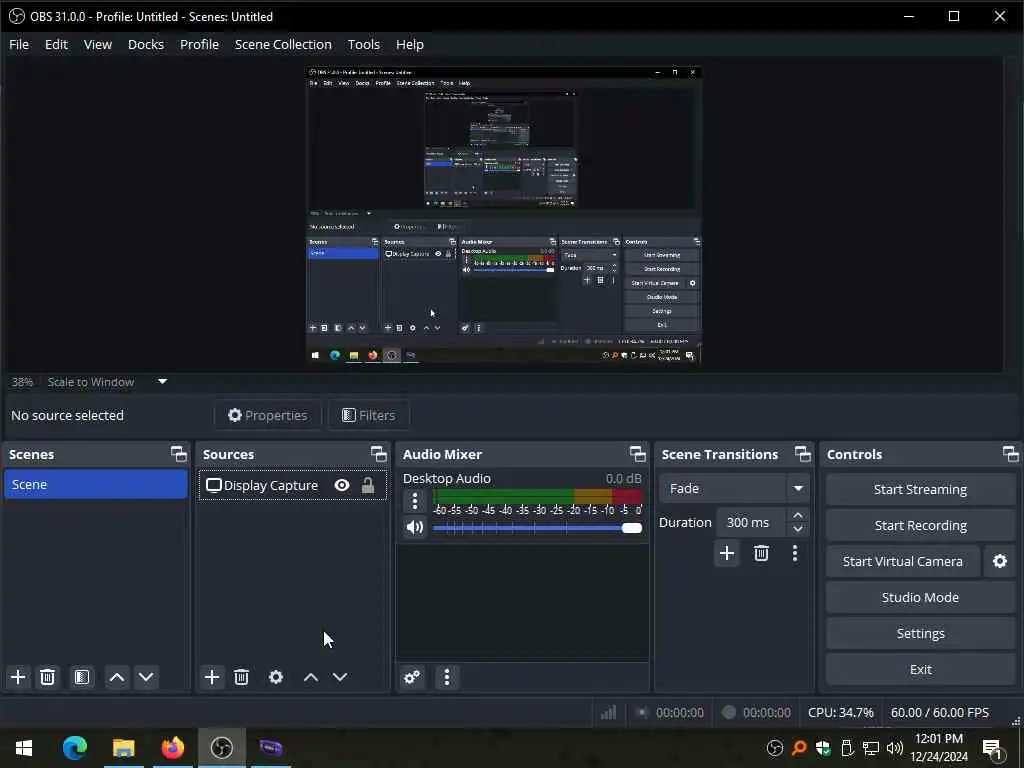Viewport: 1024px width, 768px height.
Task: Lock the Display Capture source
Action: click(x=368, y=485)
